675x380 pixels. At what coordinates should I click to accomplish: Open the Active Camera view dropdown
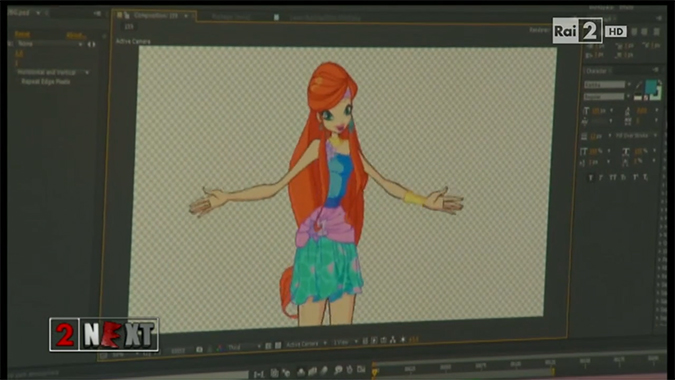pos(307,343)
